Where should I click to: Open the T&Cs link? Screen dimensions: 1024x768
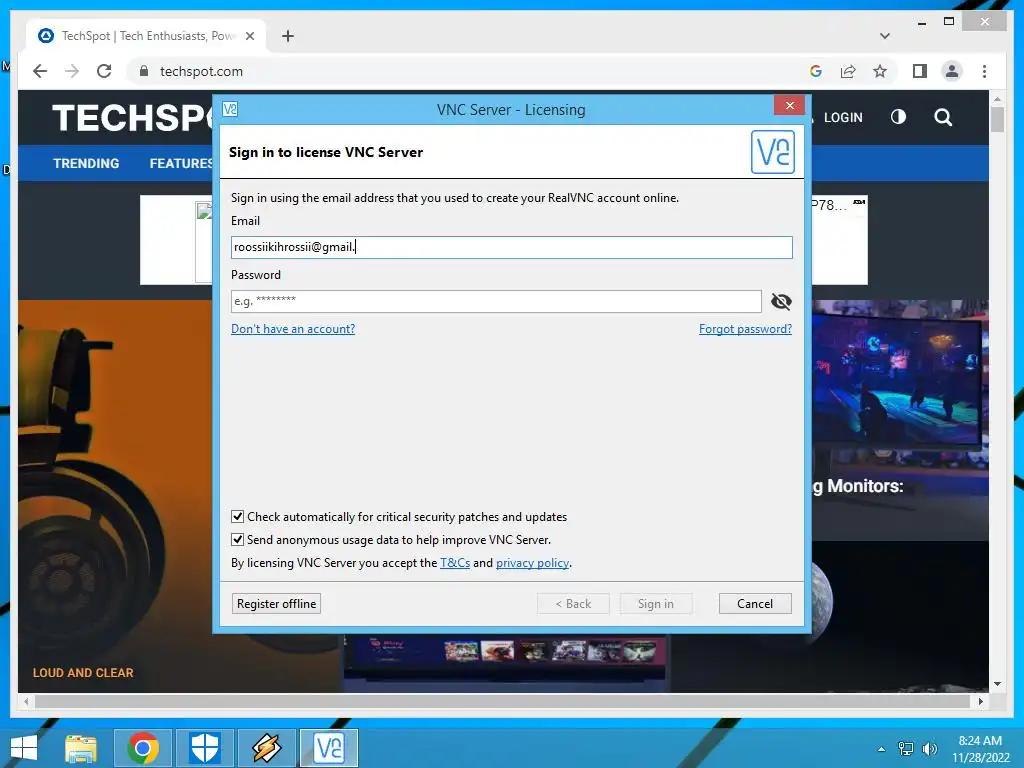point(455,562)
